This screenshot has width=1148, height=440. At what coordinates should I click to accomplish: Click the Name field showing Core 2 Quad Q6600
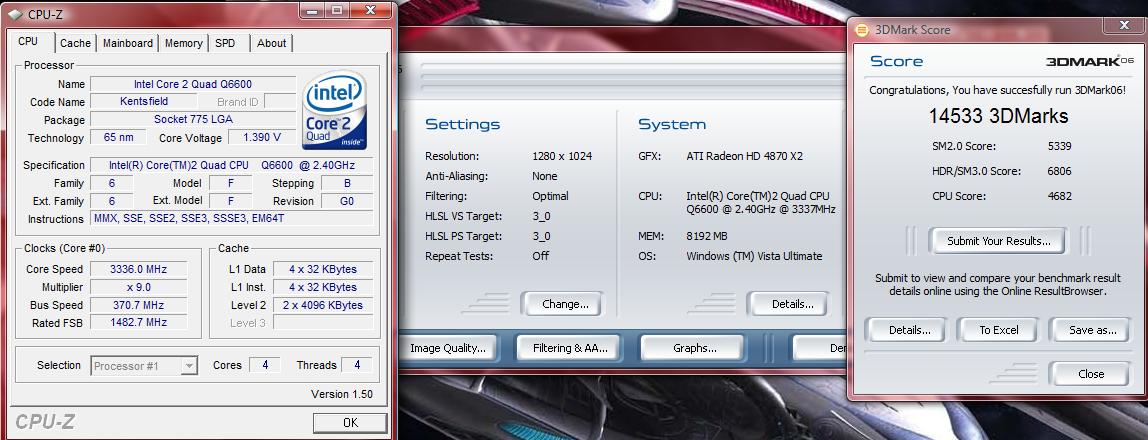pos(193,84)
